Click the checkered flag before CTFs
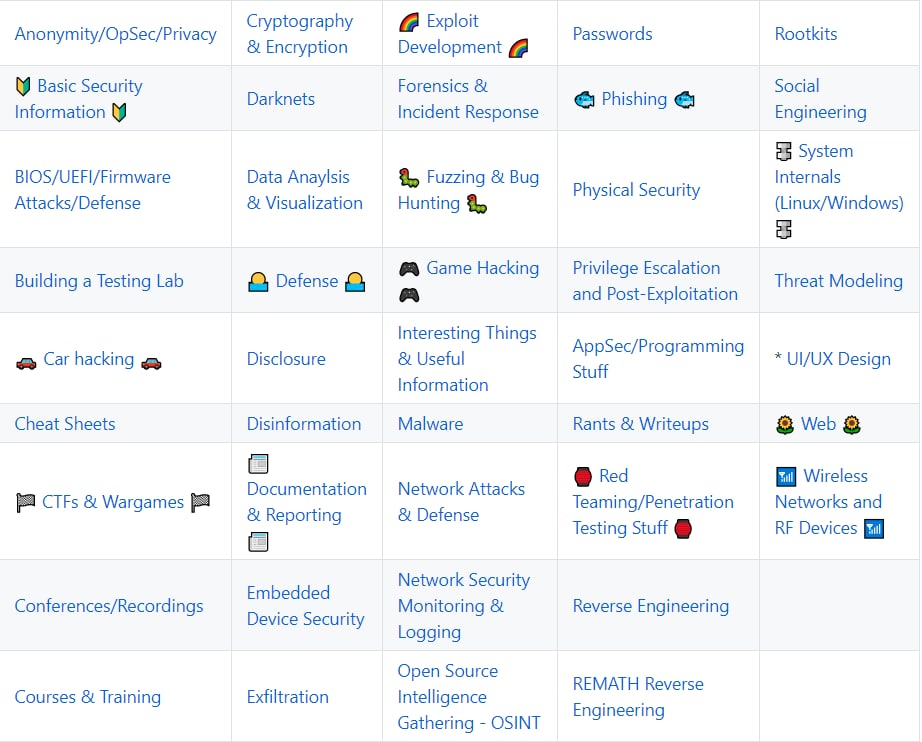Viewport: 922px width, 742px height. click(25, 503)
